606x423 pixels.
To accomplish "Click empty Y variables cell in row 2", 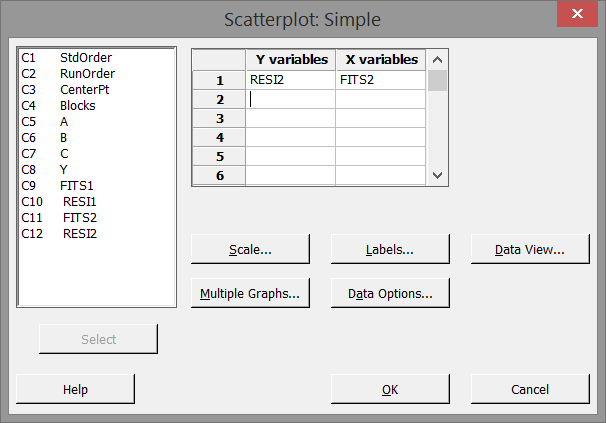I will [x=290, y=98].
